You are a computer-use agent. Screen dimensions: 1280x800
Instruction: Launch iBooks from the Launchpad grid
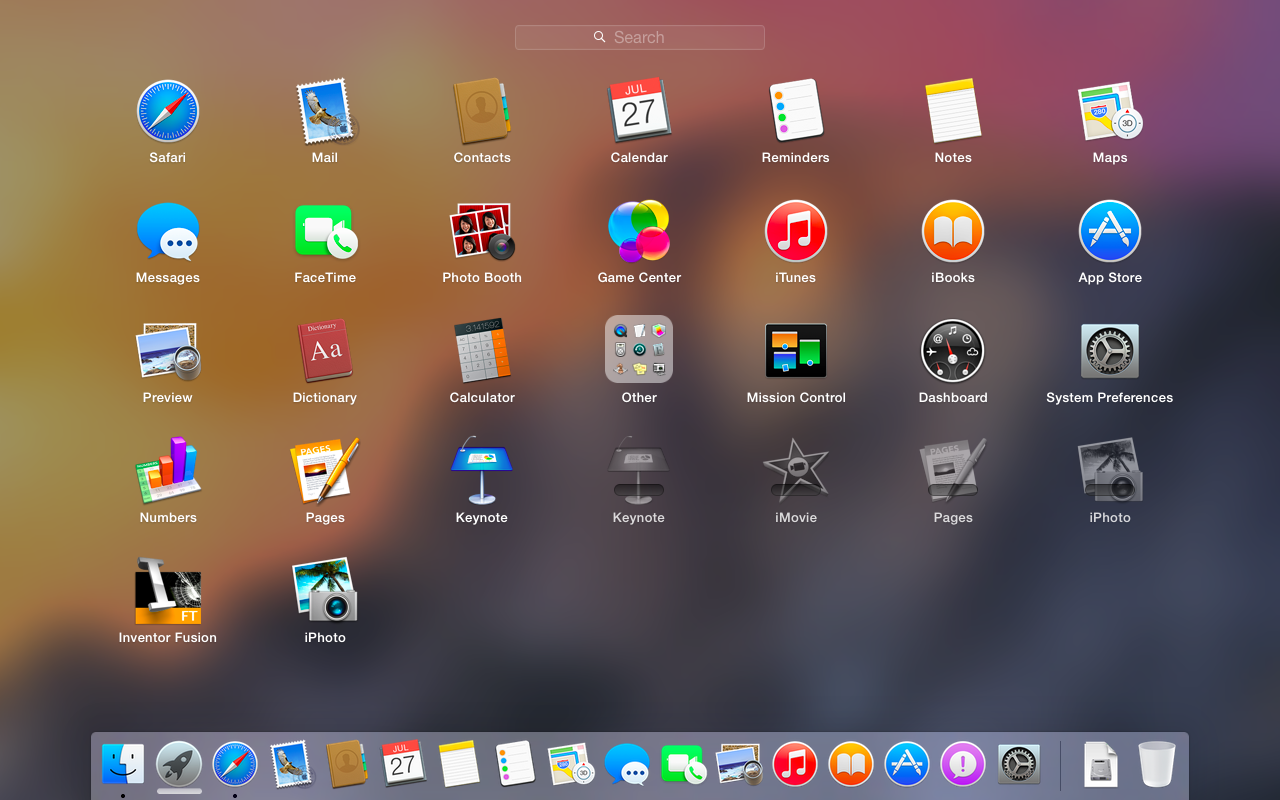pos(953,231)
